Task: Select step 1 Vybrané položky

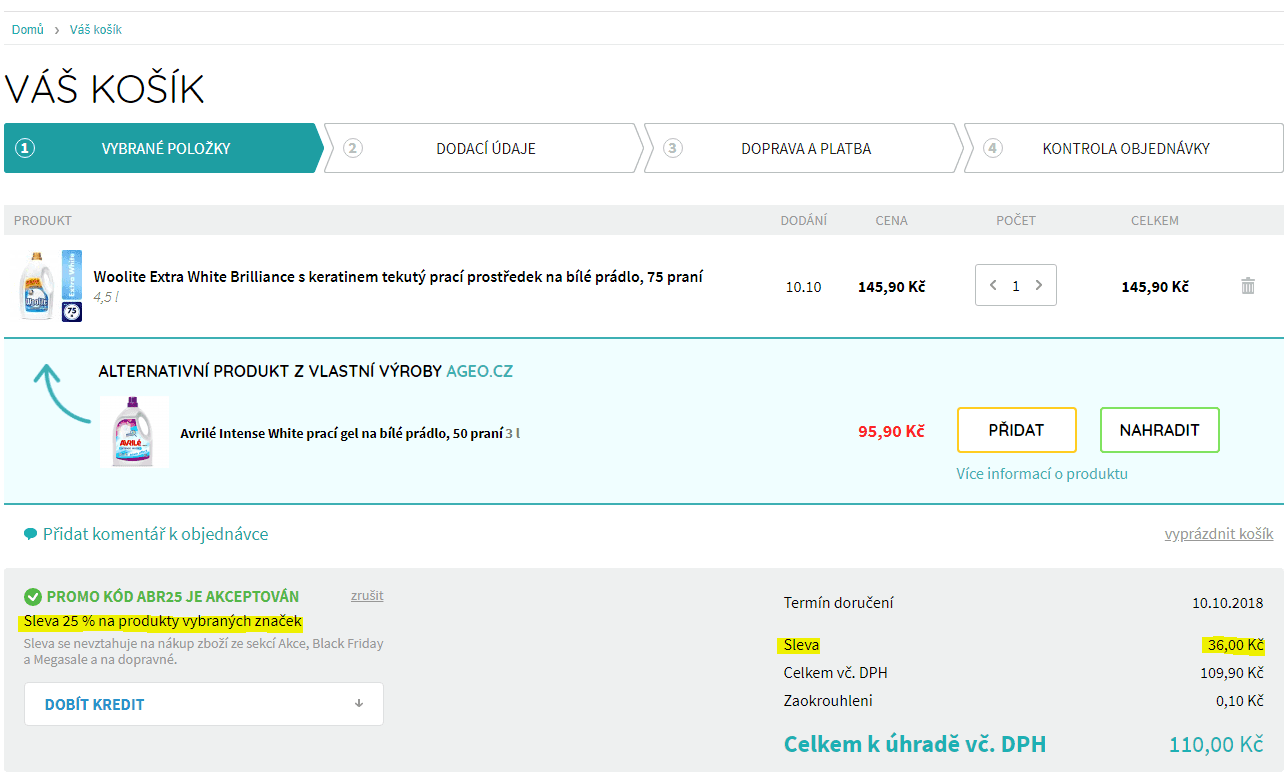Action: (164, 148)
